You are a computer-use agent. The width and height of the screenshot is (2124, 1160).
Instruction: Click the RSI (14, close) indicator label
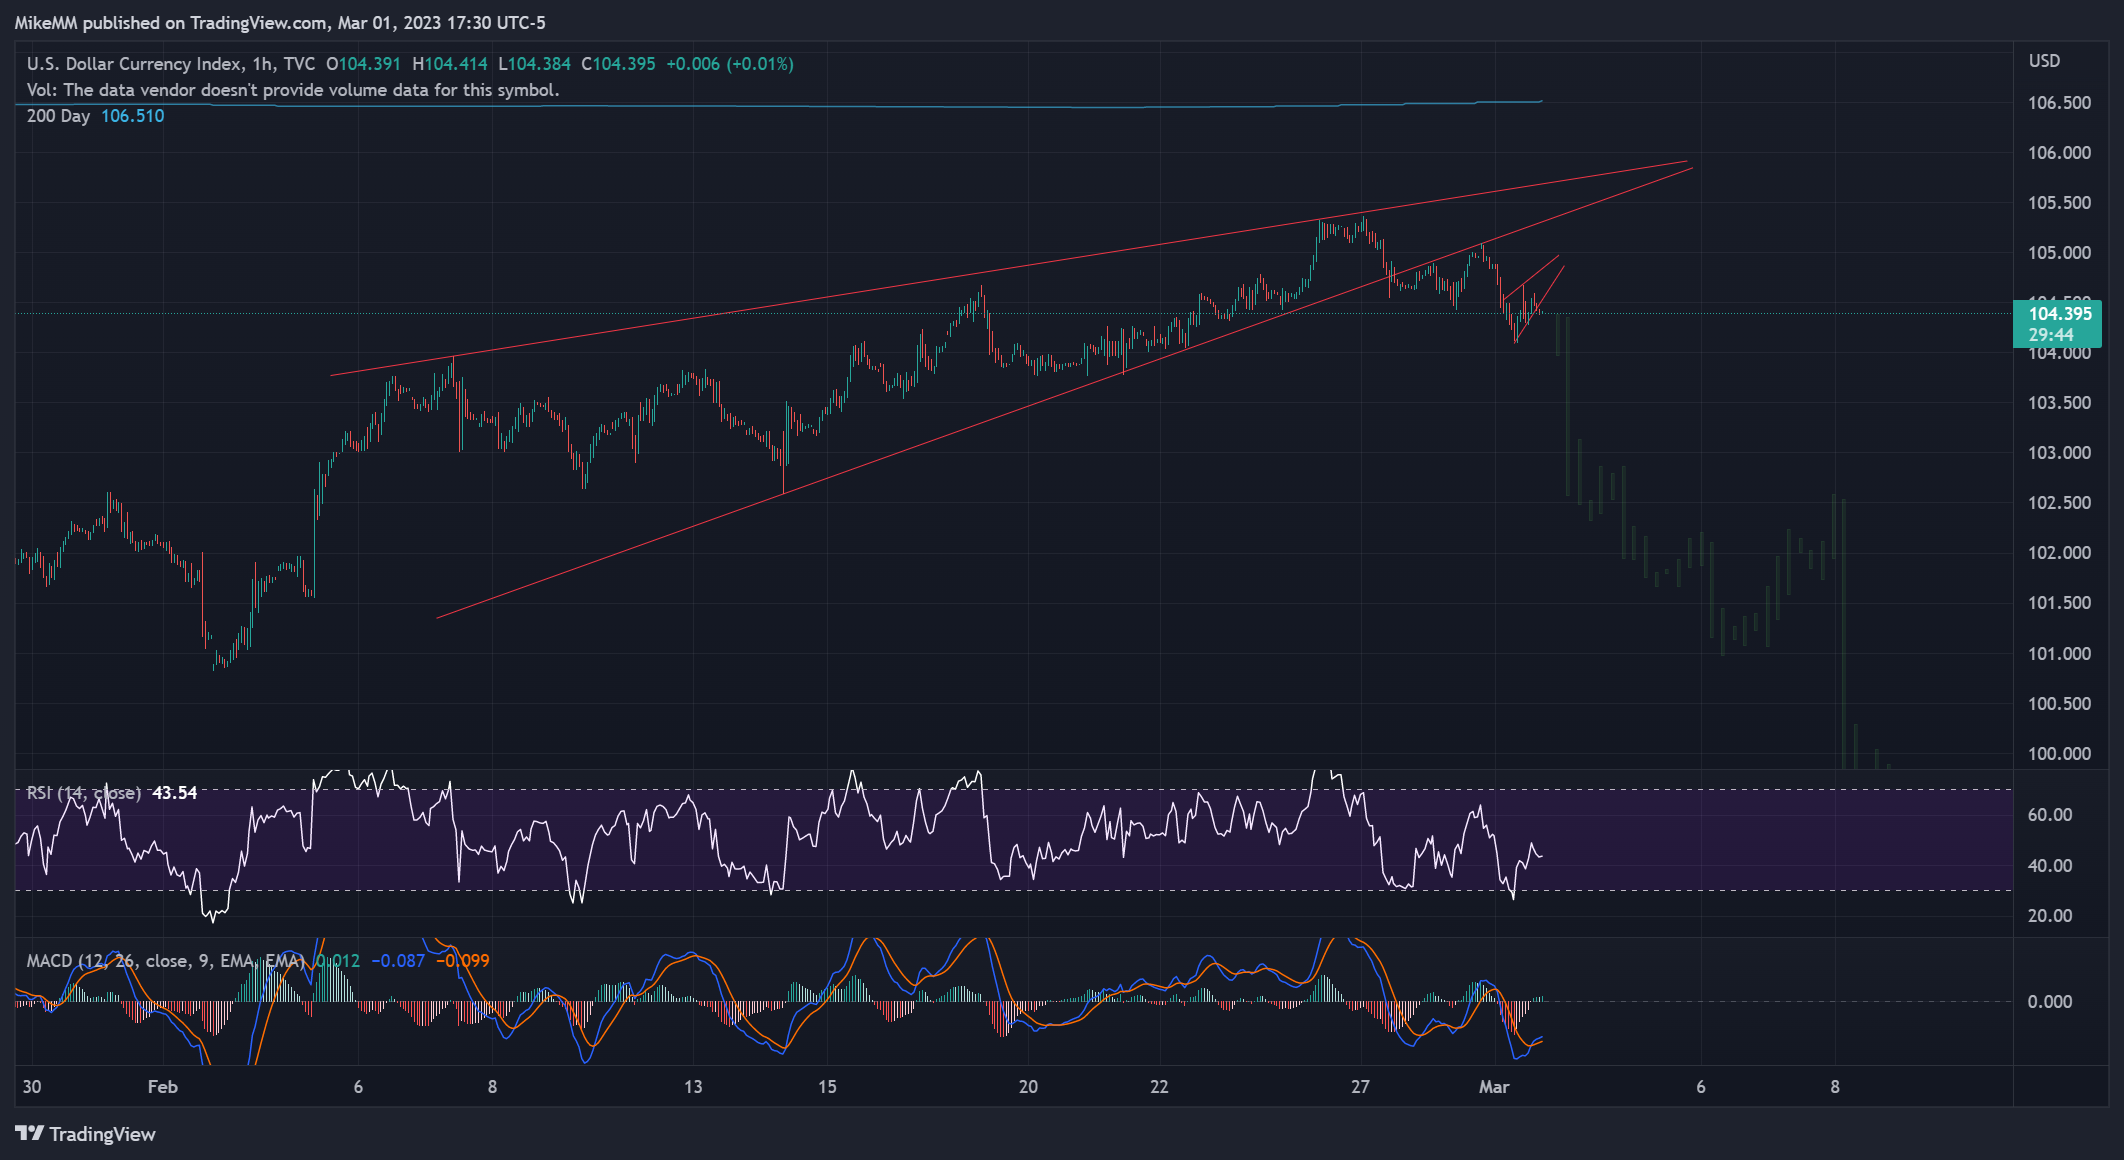pyautogui.click(x=84, y=793)
